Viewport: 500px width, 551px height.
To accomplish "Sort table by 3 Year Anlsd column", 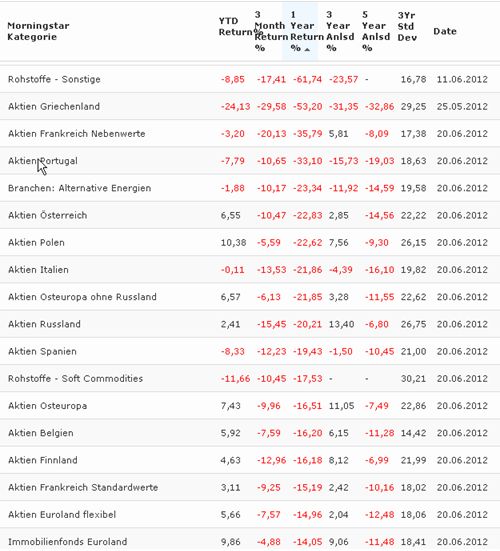I will (x=340, y=31).
